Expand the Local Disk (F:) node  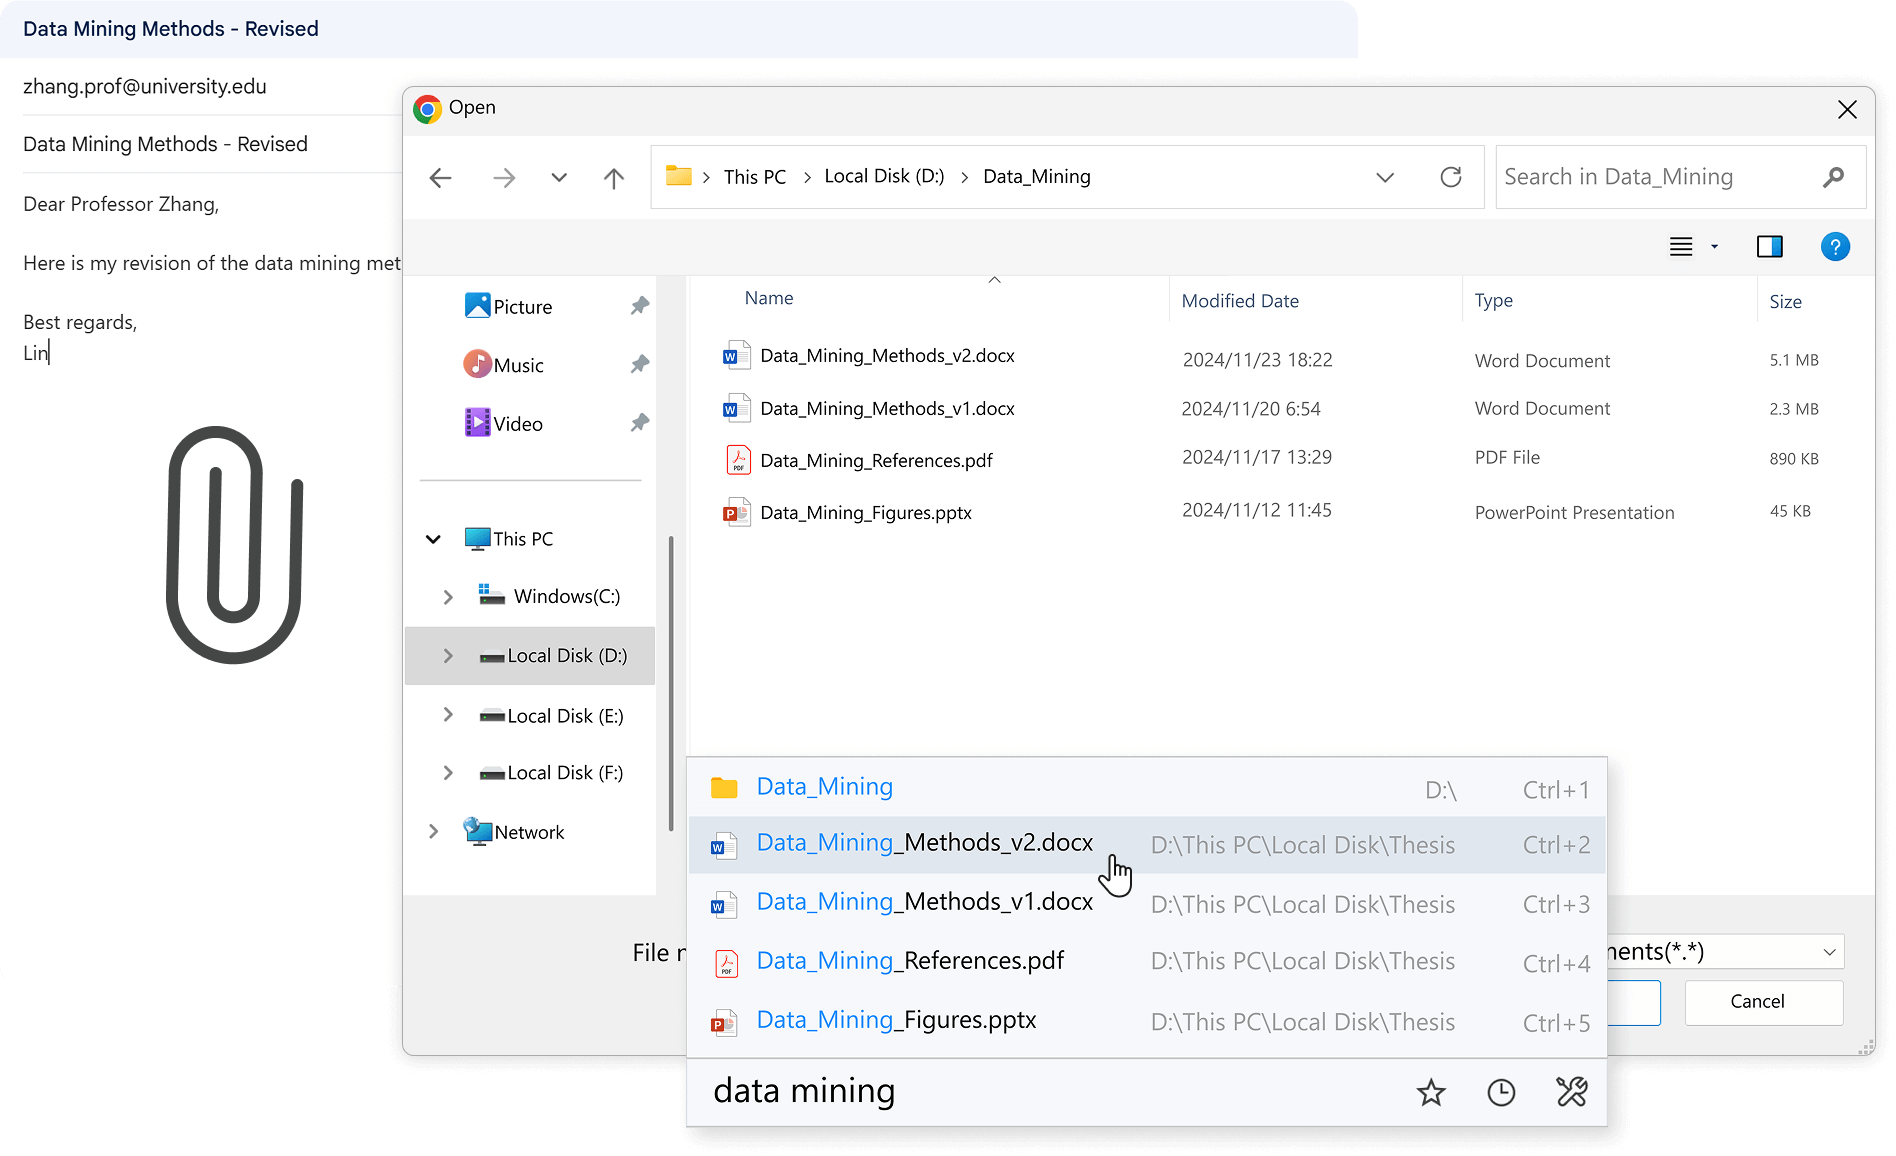click(x=448, y=773)
